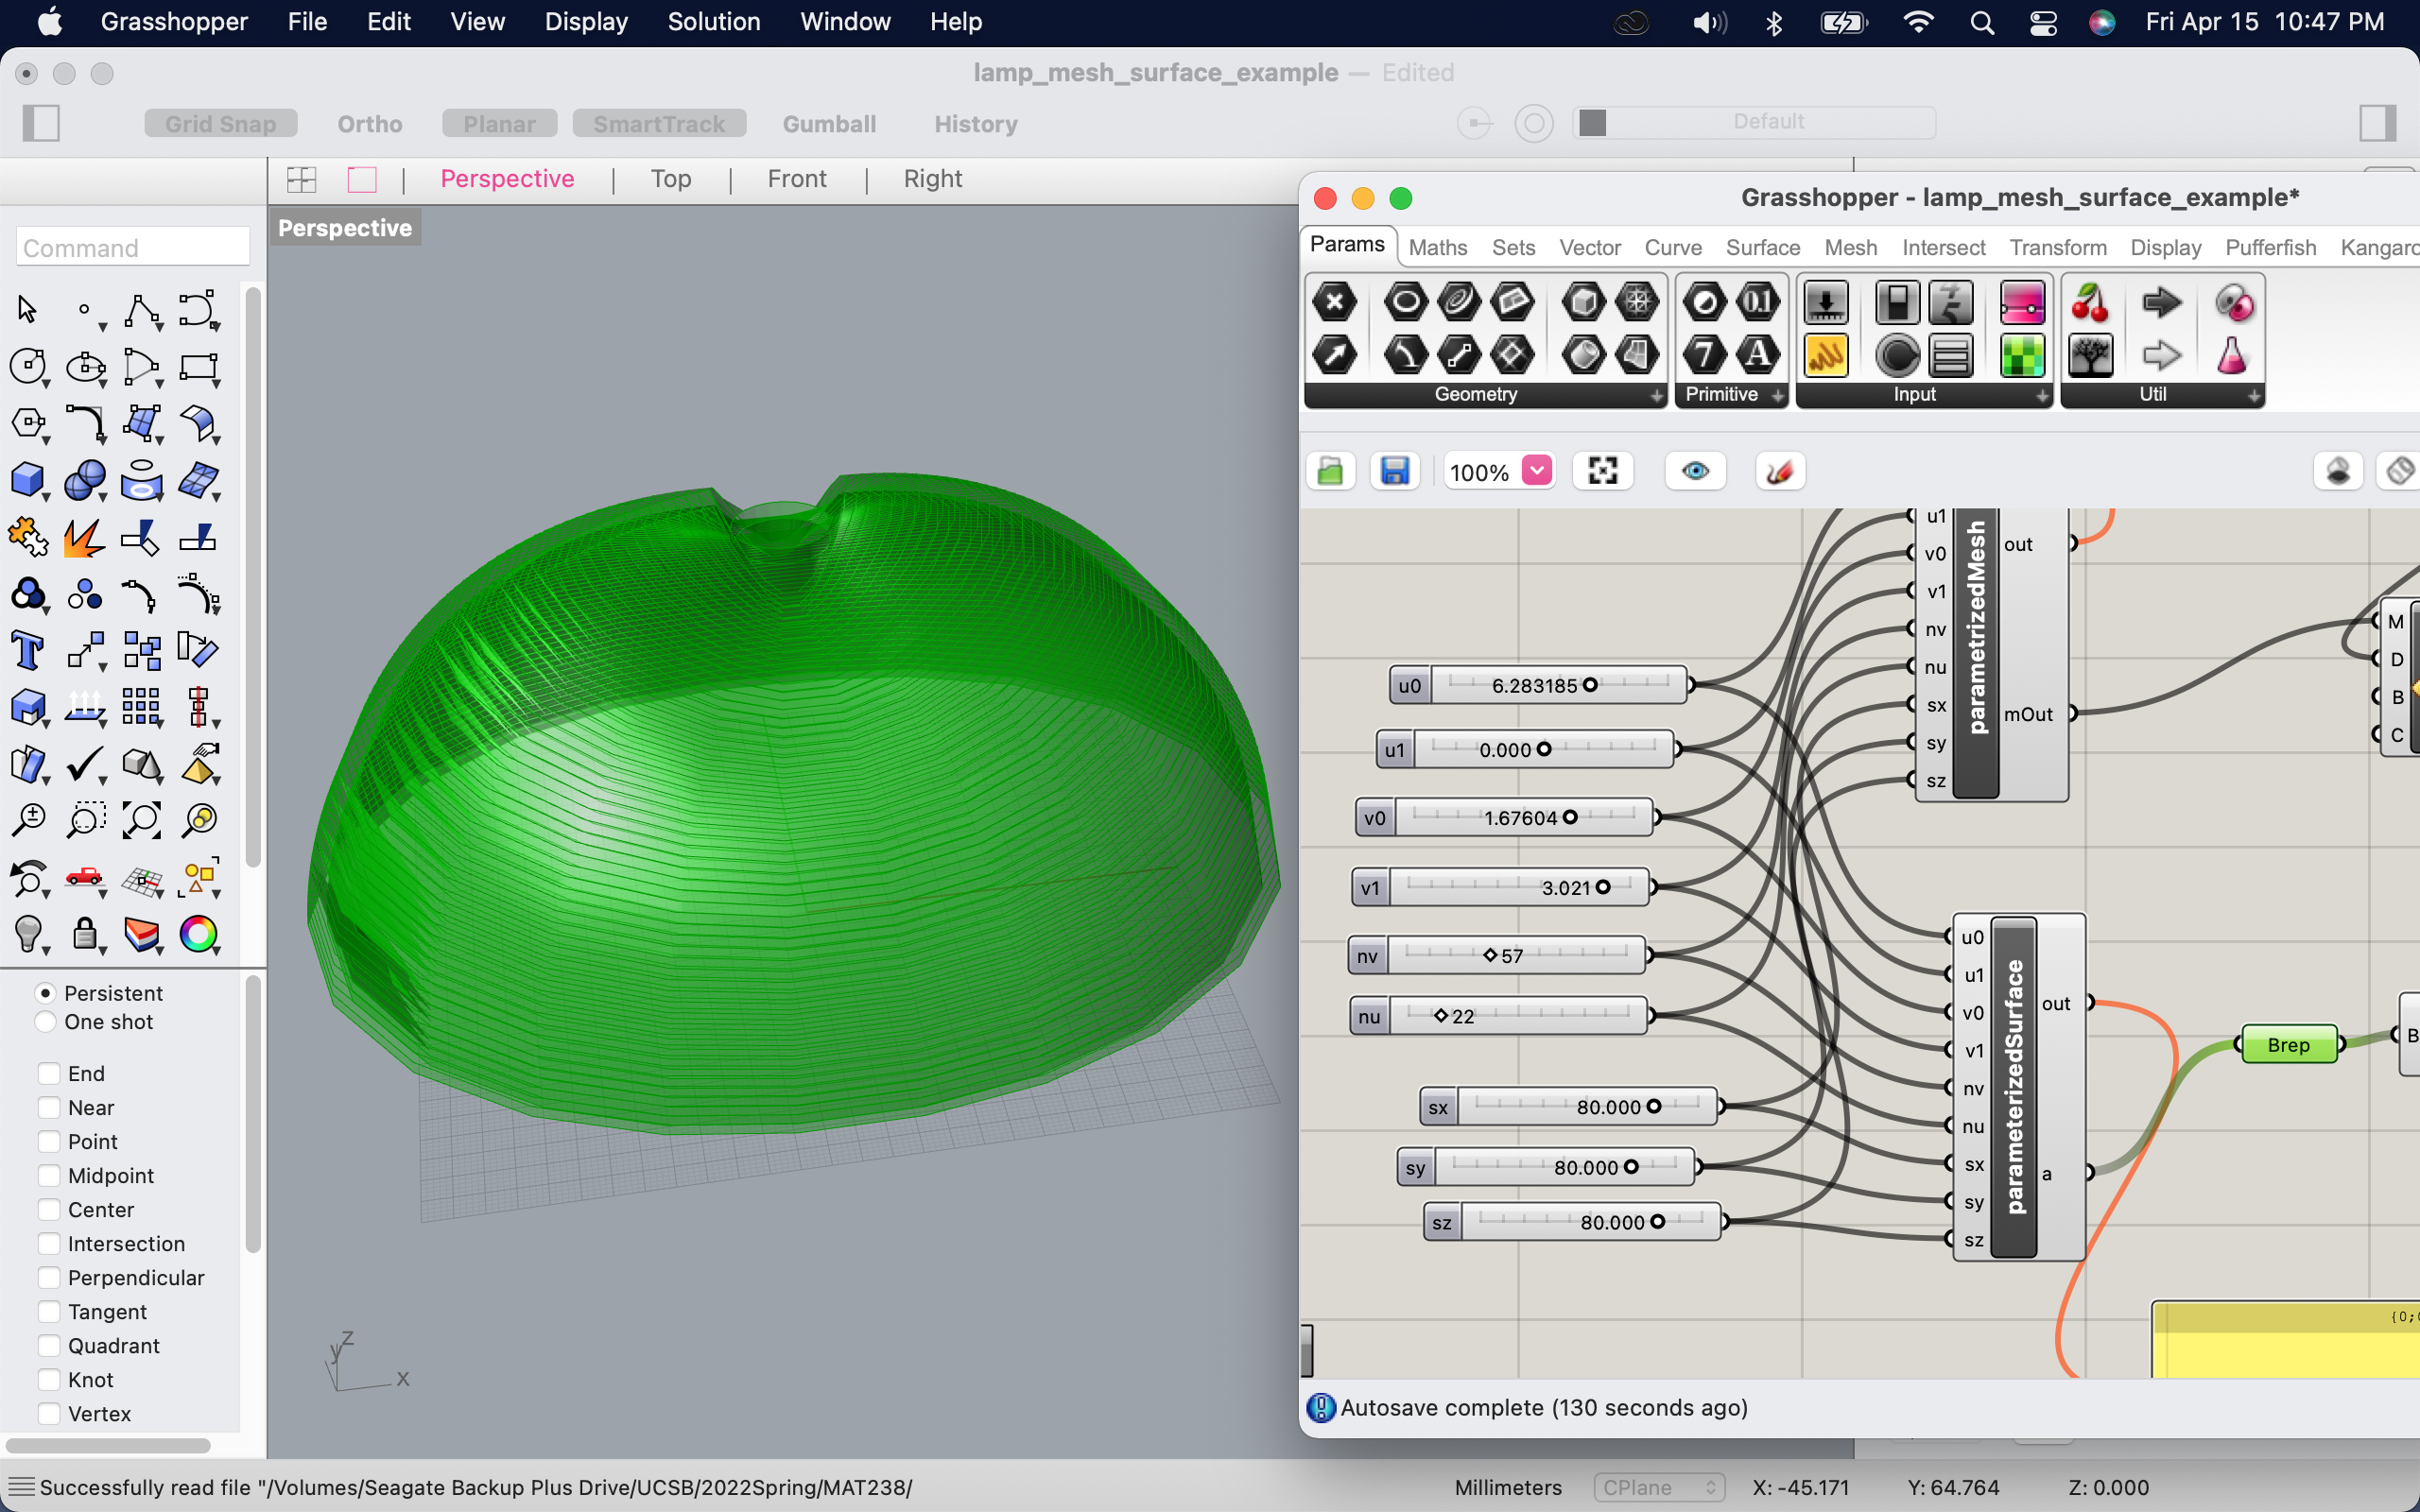Click the Input panel expand arrow
2420x1512 pixels.
(2038, 392)
